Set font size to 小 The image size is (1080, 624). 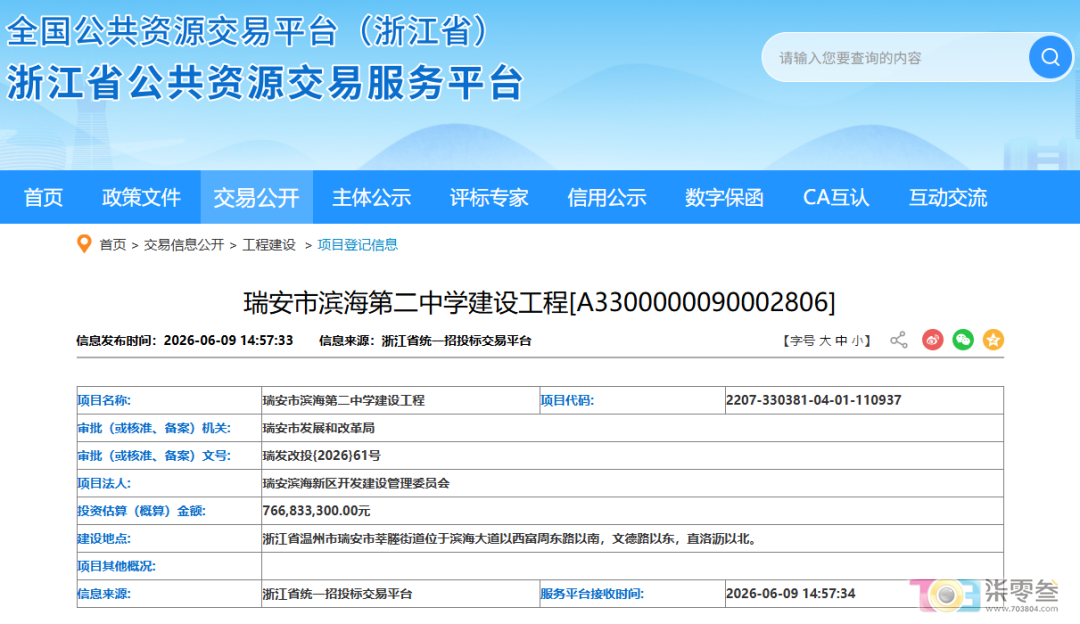click(857, 341)
